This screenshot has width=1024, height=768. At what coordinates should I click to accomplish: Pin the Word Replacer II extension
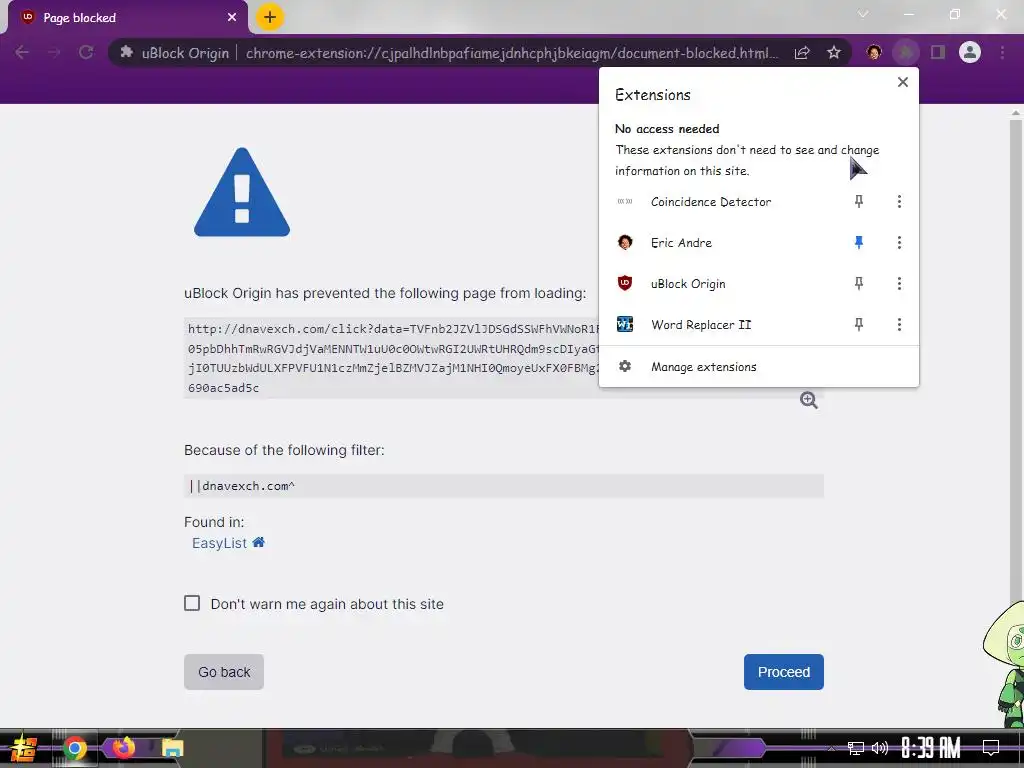859,325
